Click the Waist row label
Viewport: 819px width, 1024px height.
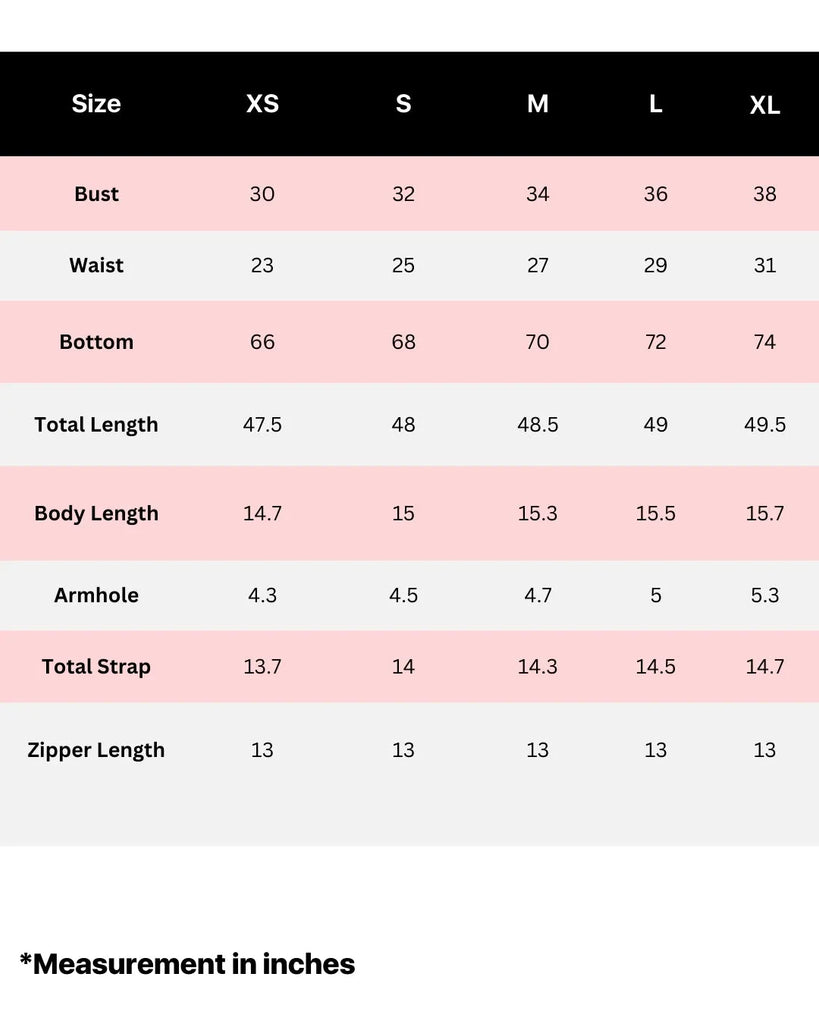(x=96, y=265)
